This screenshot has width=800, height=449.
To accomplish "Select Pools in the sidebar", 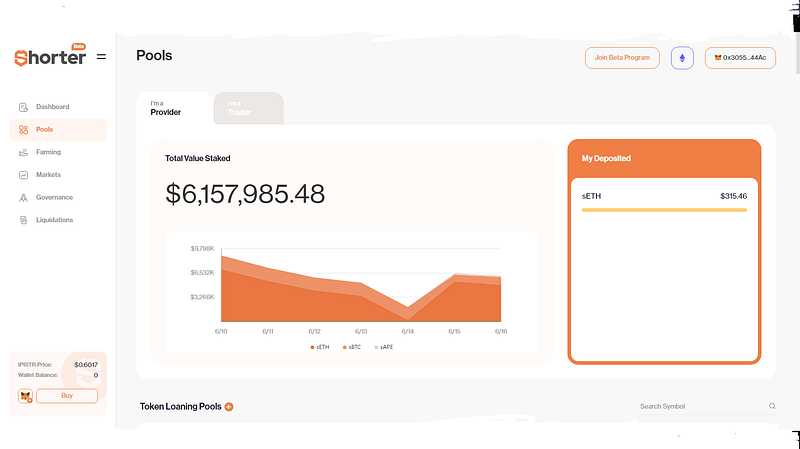I will point(58,130).
